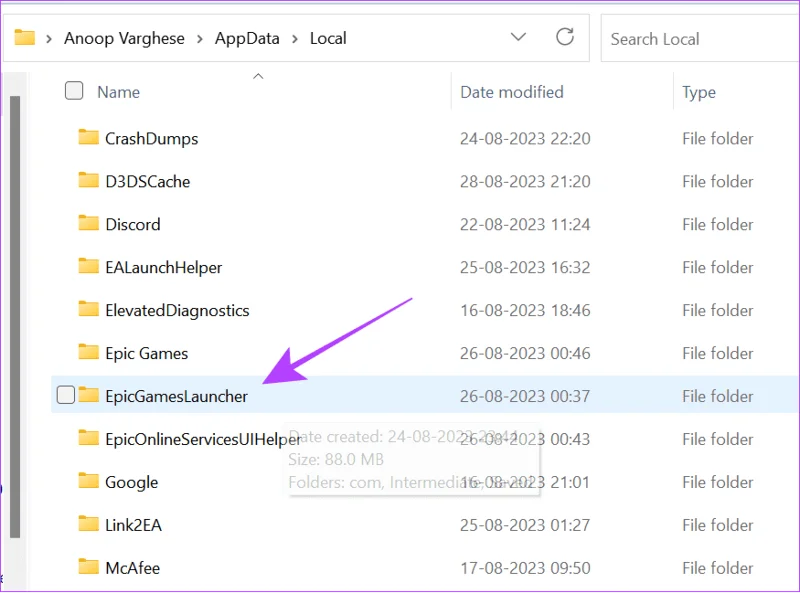Tick the EpicGamesLauncher row checkbox
This screenshot has height=593, width=800.
pos(66,395)
